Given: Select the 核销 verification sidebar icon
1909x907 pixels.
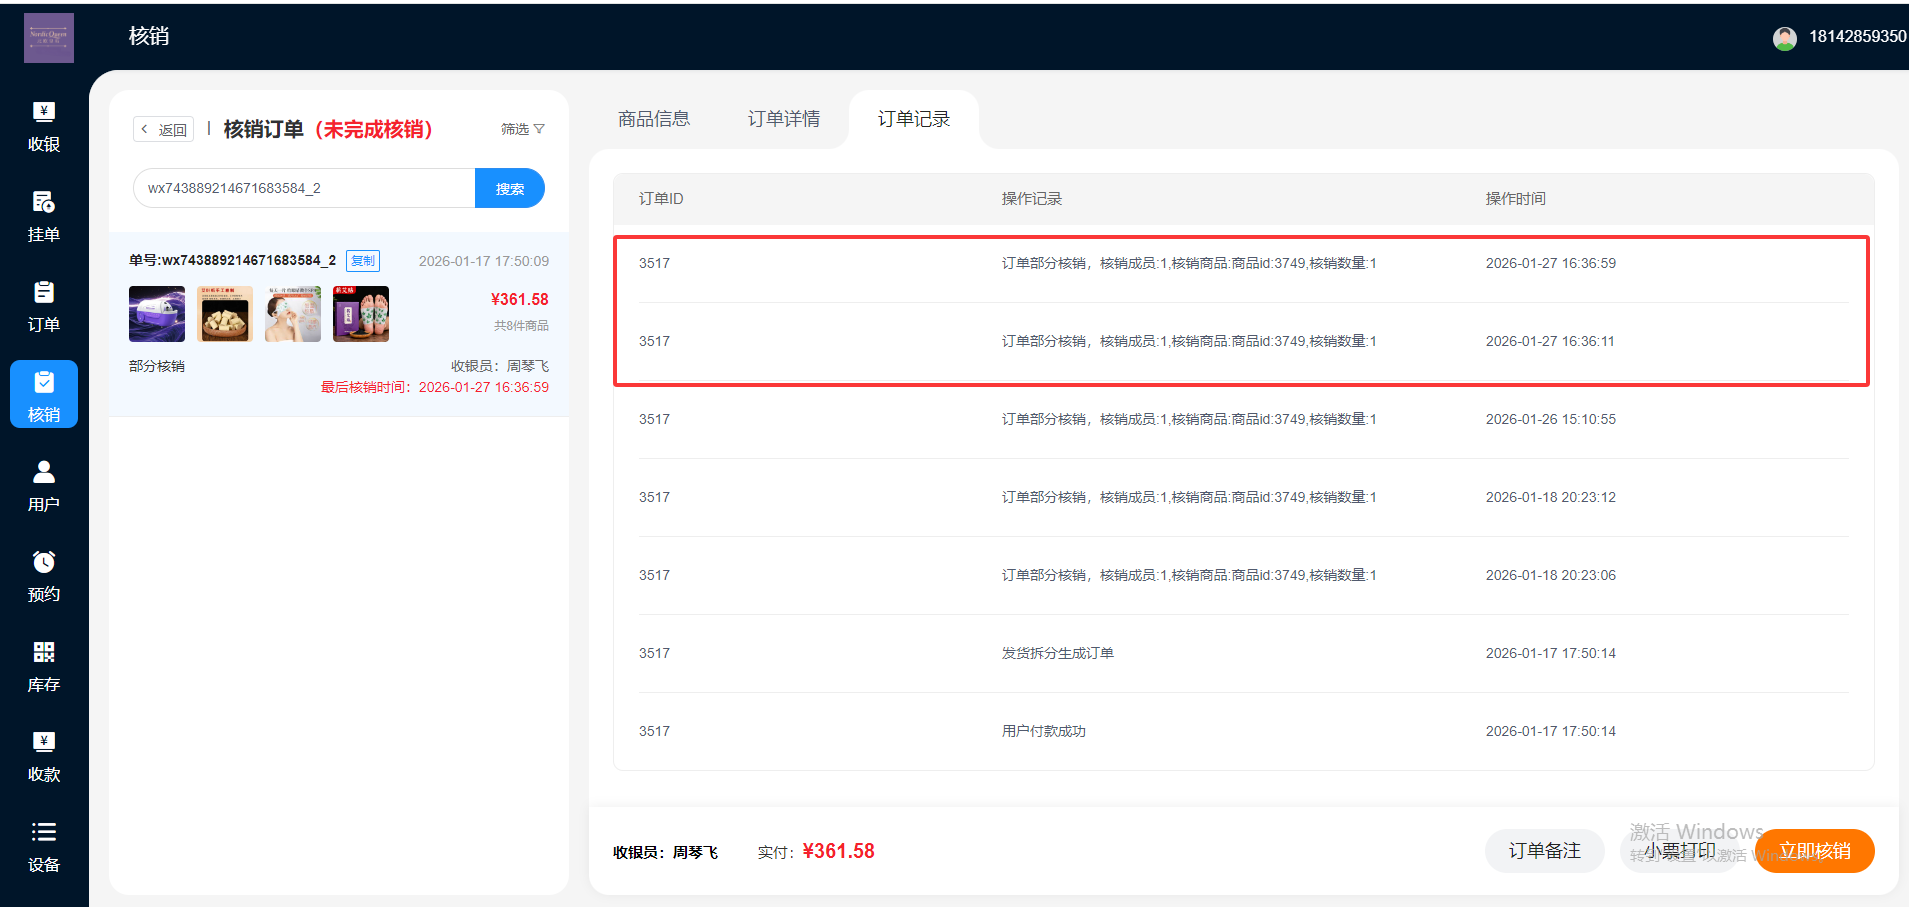Looking at the screenshot, I should click(44, 383).
